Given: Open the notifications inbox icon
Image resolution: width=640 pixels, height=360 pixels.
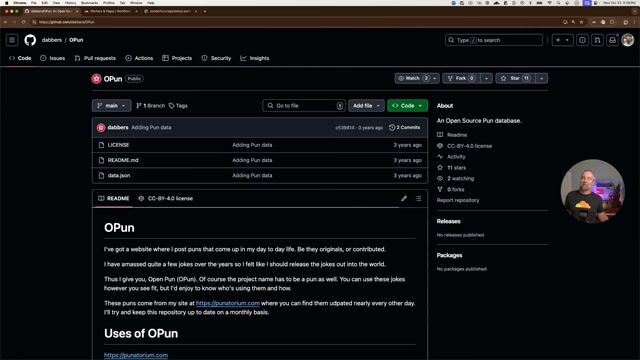Looking at the screenshot, I should pos(612,40).
